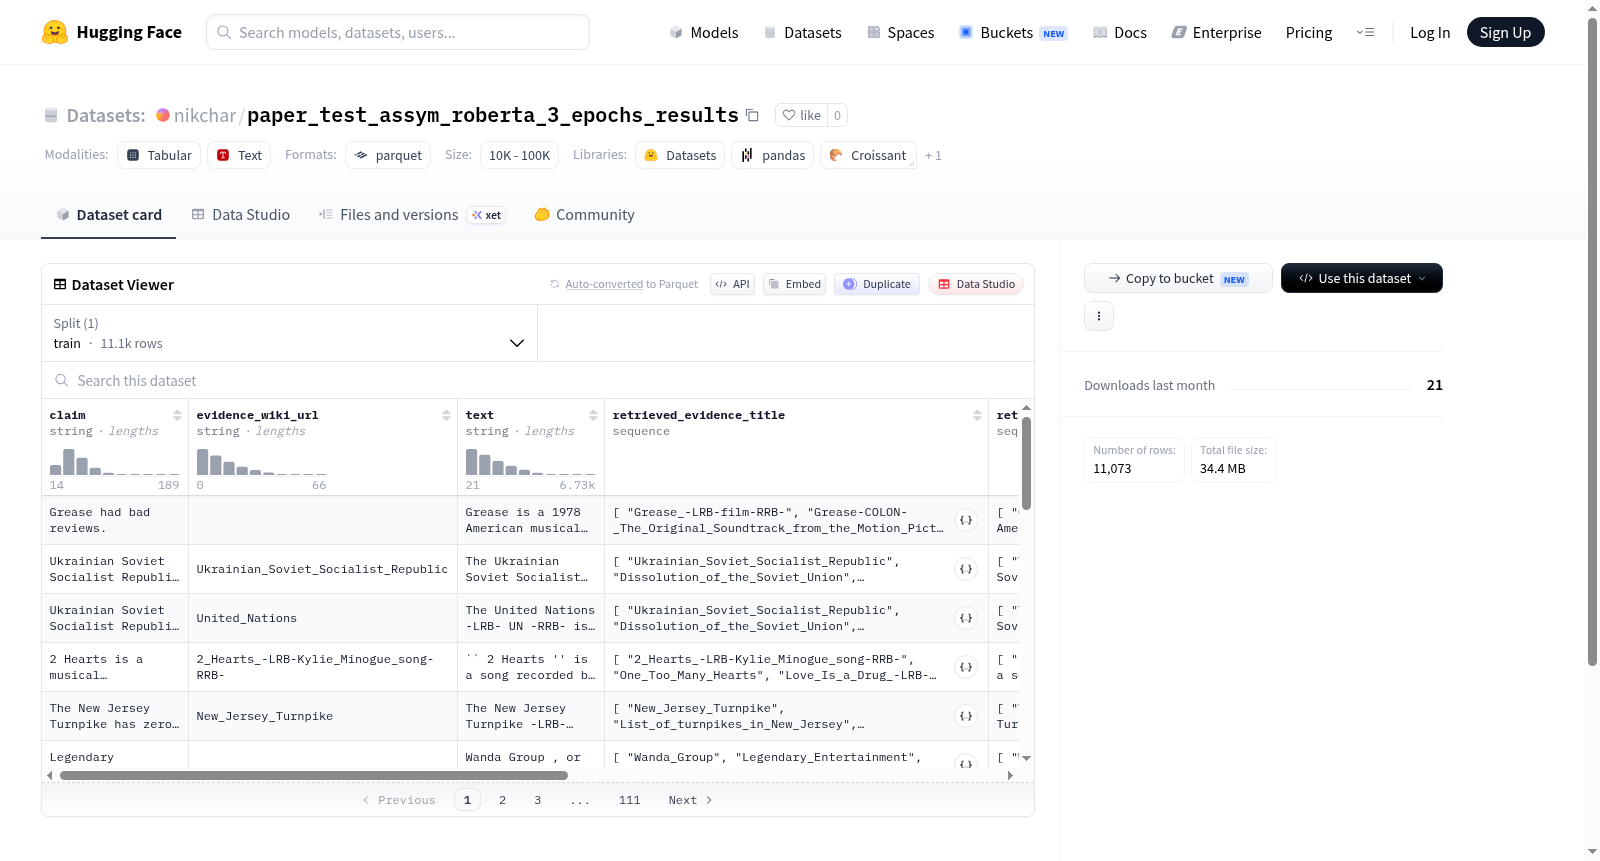Filter by parquet format tag
Viewport: 1600px width, 861px height.
tap(388, 155)
